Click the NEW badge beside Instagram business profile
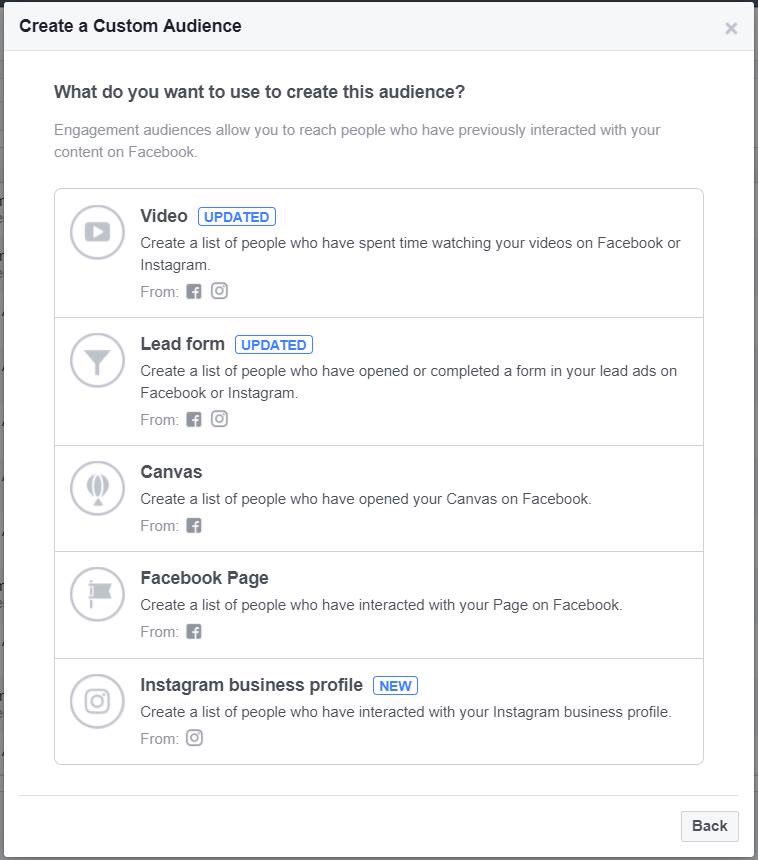This screenshot has height=860, width=758. pyautogui.click(x=395, y=686)
